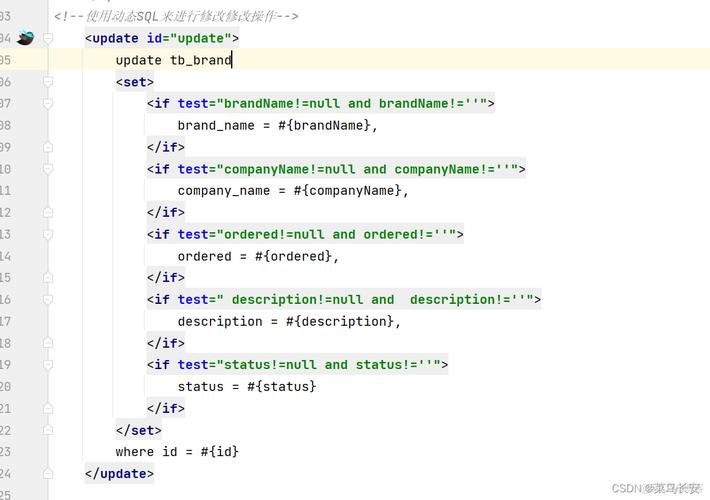The width and height of the screenshot is (710, 500).
Task: Click the </if> tag below company_name line
Action: [166, 212]
